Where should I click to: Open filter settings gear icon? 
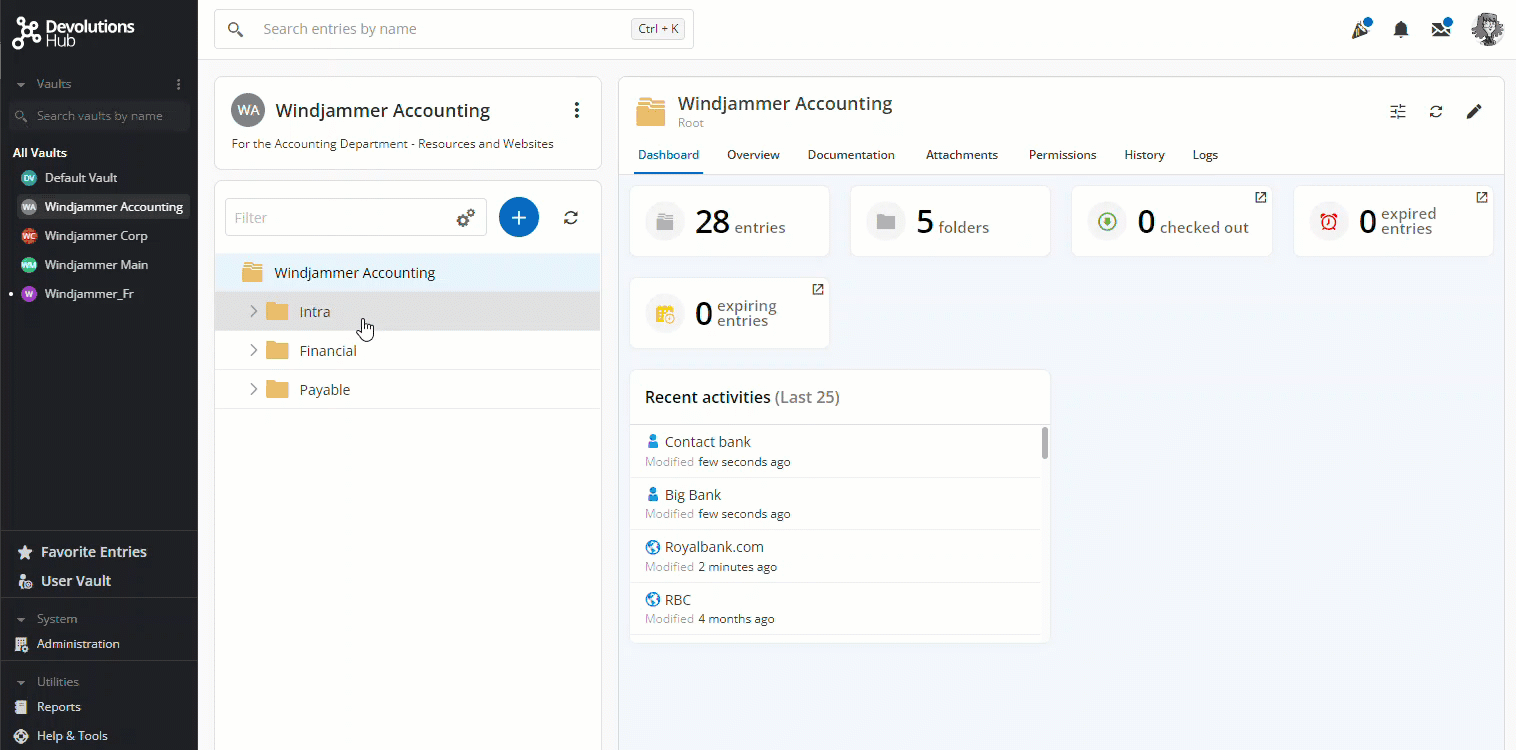(x=466, y=218)
